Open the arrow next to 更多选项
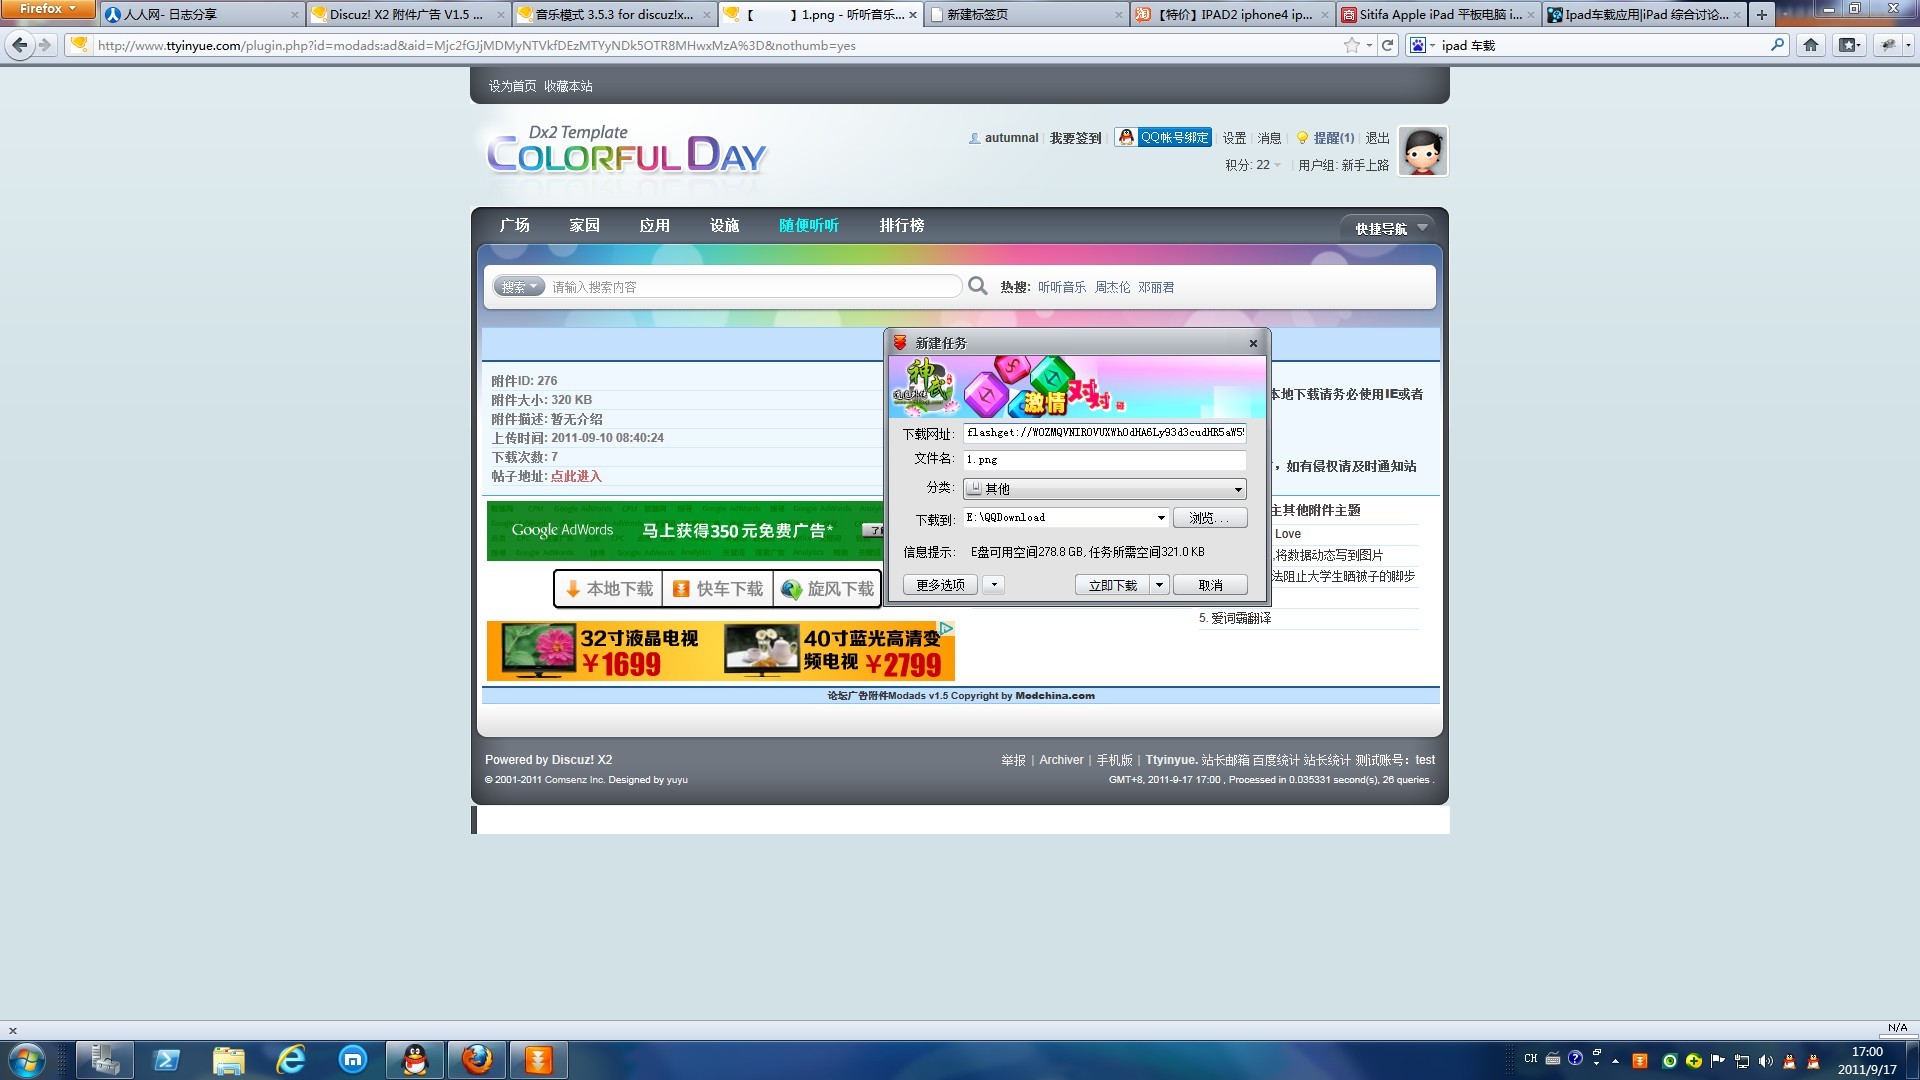The height and width of the screenshot is (1080, 1920). (993, 585)
